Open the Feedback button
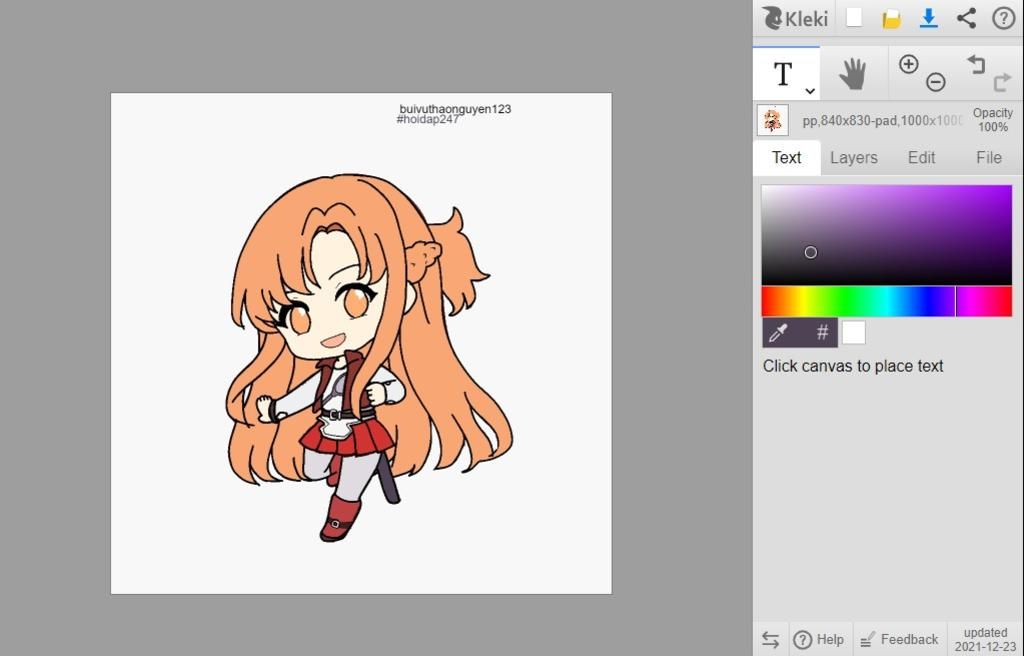The height and width of the screenshot is (656, 1024). tap(900, 640)
